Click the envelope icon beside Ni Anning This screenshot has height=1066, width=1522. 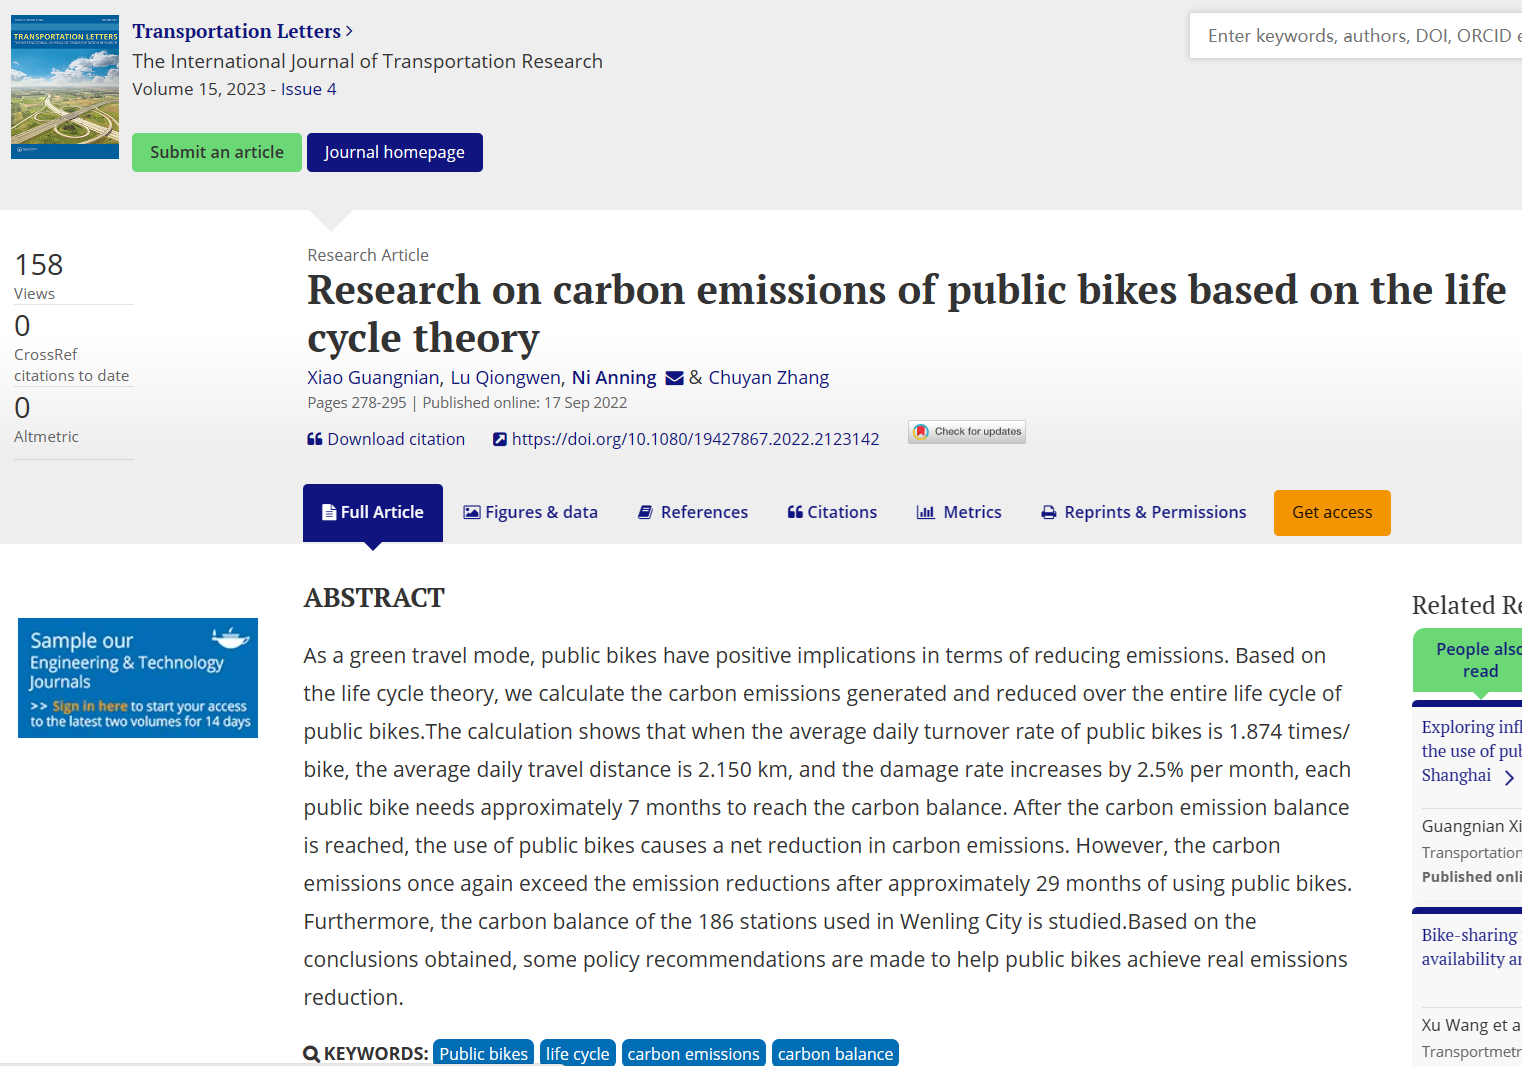pyautogui.click(x=674, y=378)
